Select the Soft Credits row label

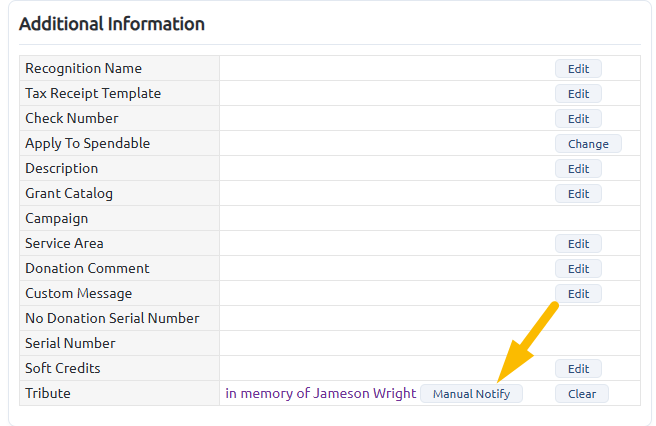(63, 368)
